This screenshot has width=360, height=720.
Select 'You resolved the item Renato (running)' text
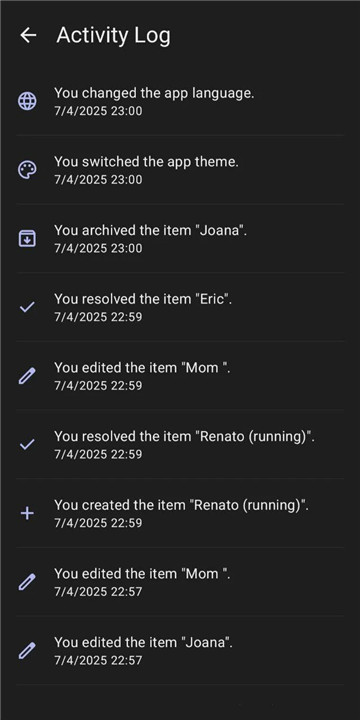point(185,436)
